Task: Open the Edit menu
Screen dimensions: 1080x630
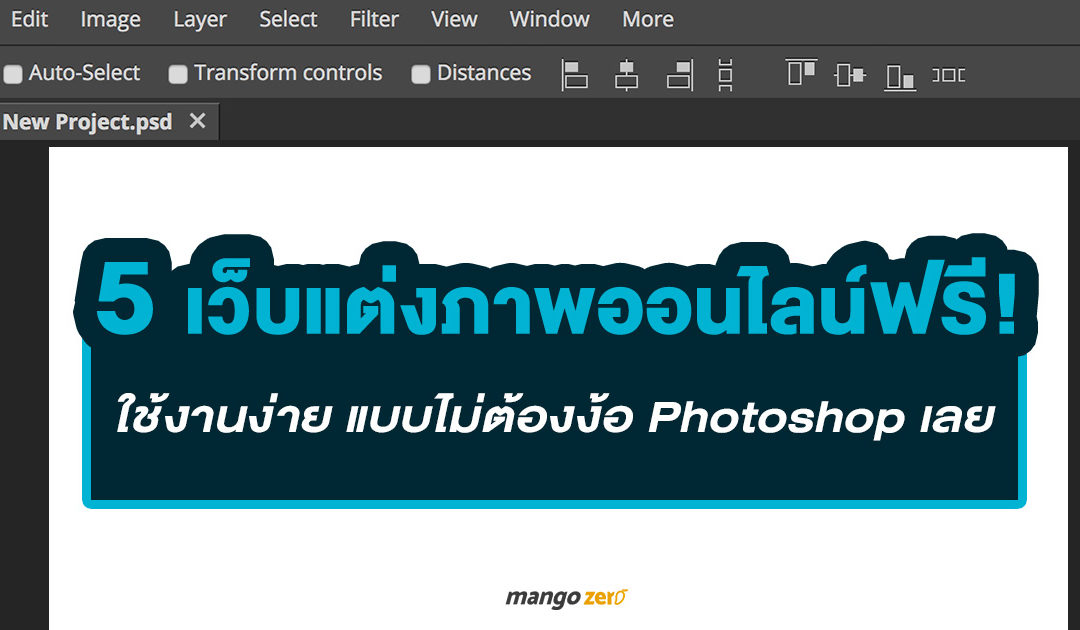Action: [x=29, y=19]
